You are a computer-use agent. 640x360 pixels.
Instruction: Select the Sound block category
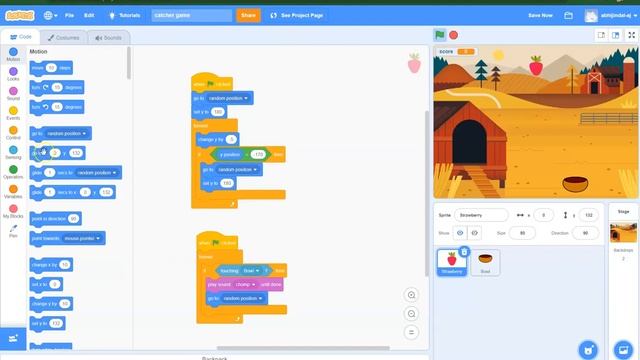(x=13, y=94)
